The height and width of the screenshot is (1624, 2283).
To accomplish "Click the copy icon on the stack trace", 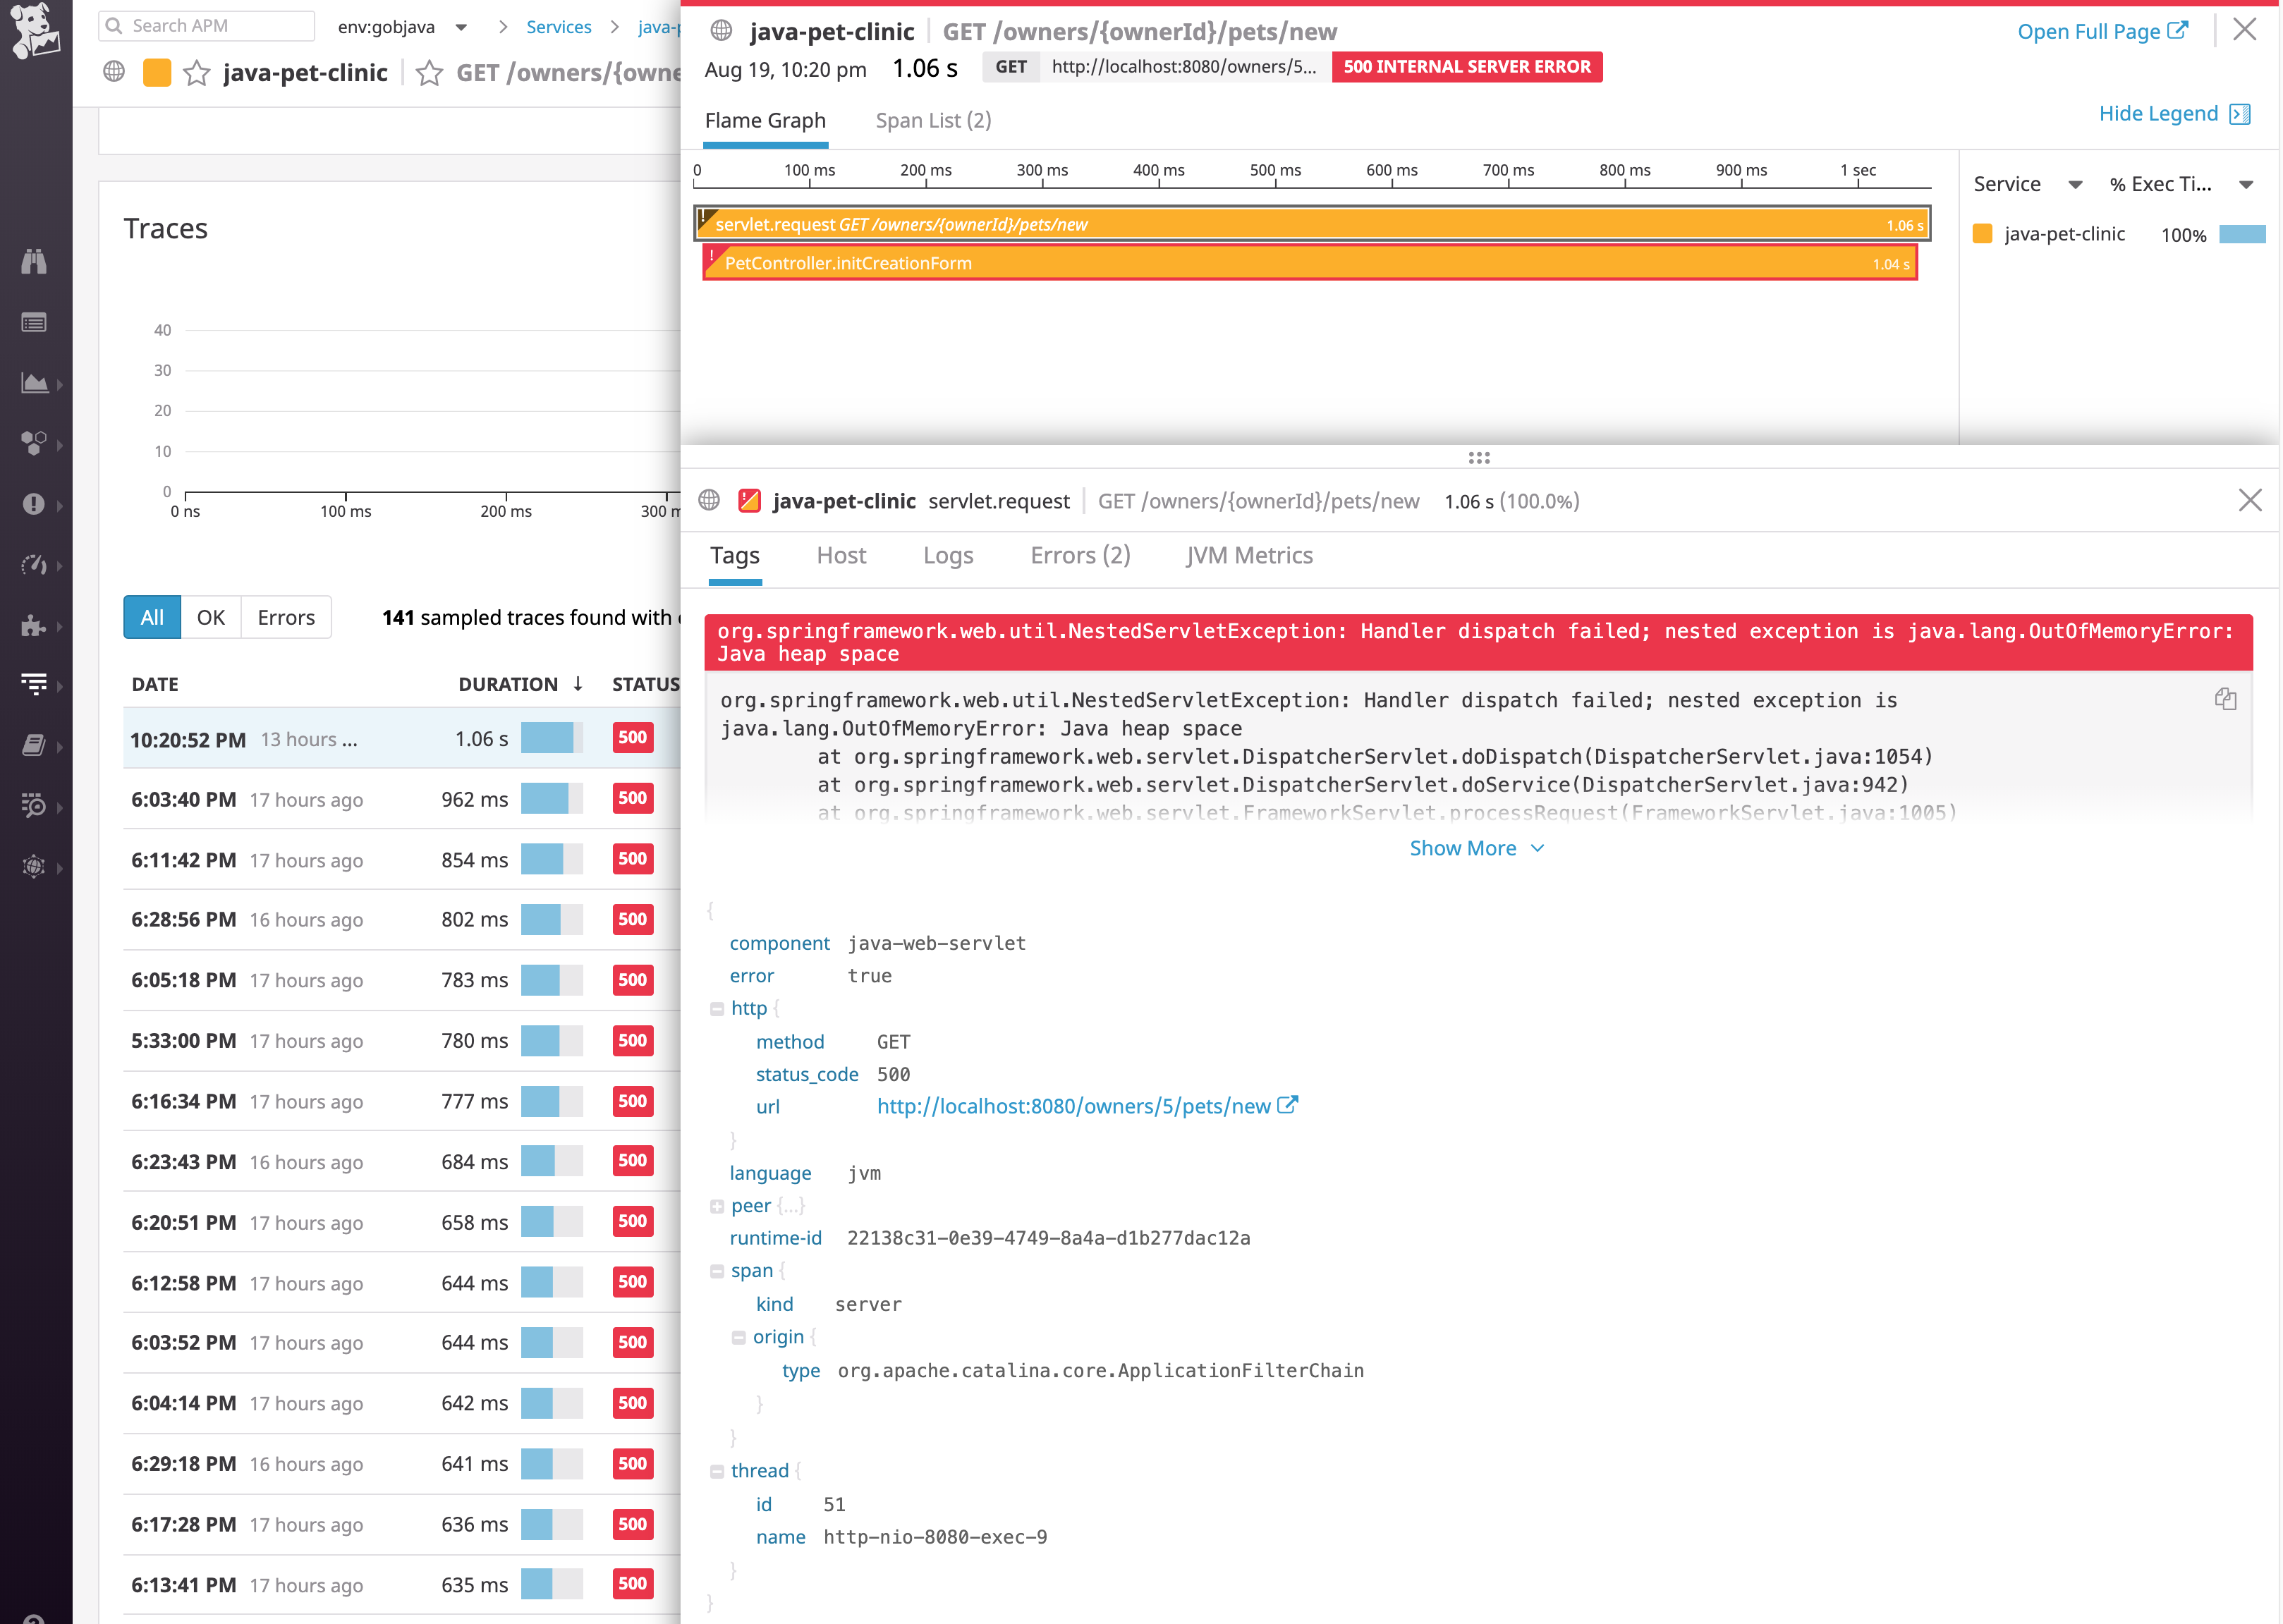I will coord(2226,699).
